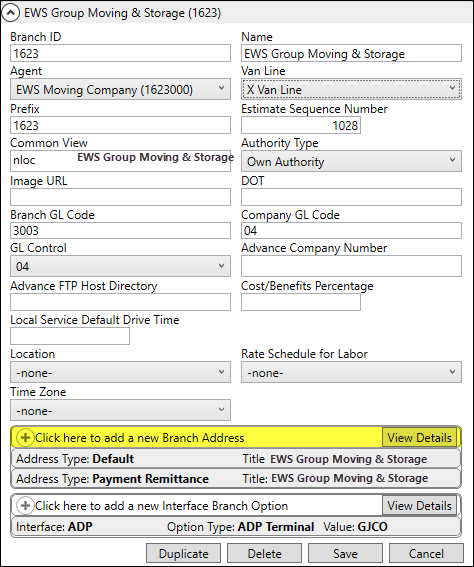Screen dimensions: 474x567
Task: Open the Rate Schedule for Labor dropdown
Action: pyautogui.click(x=351, y=372)
